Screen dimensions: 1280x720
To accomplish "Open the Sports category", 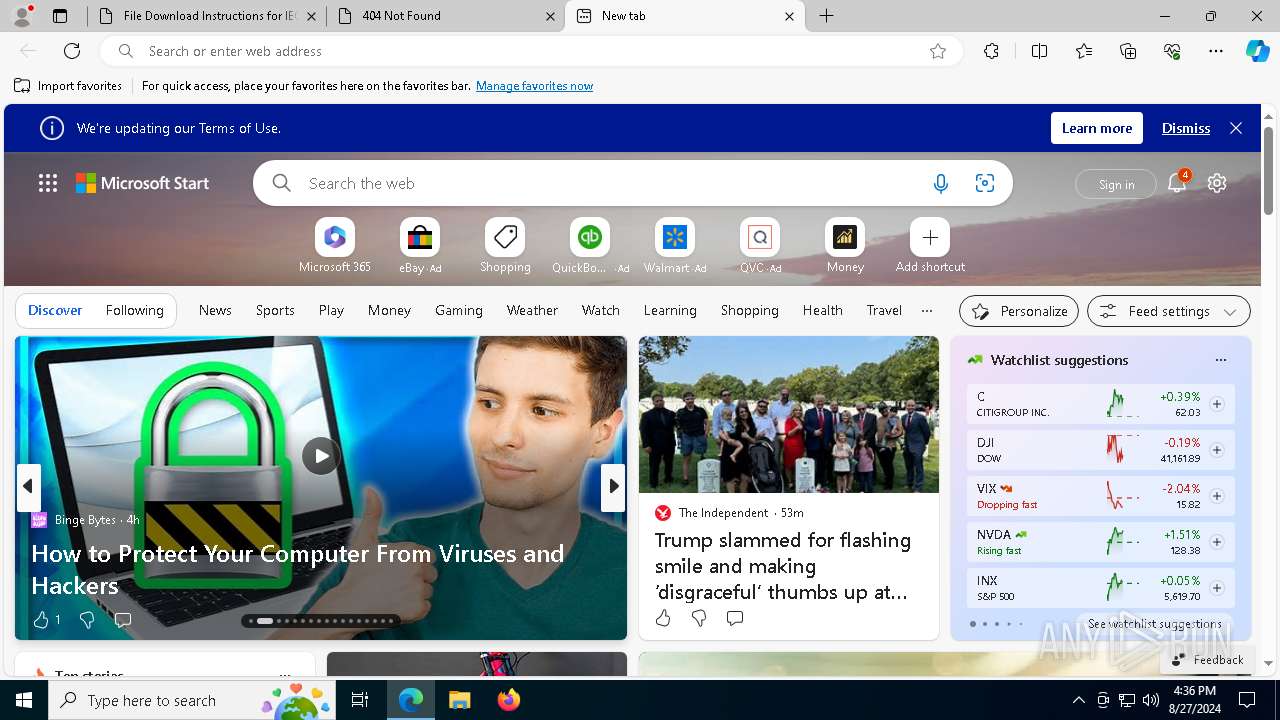I will pos(275,310).
